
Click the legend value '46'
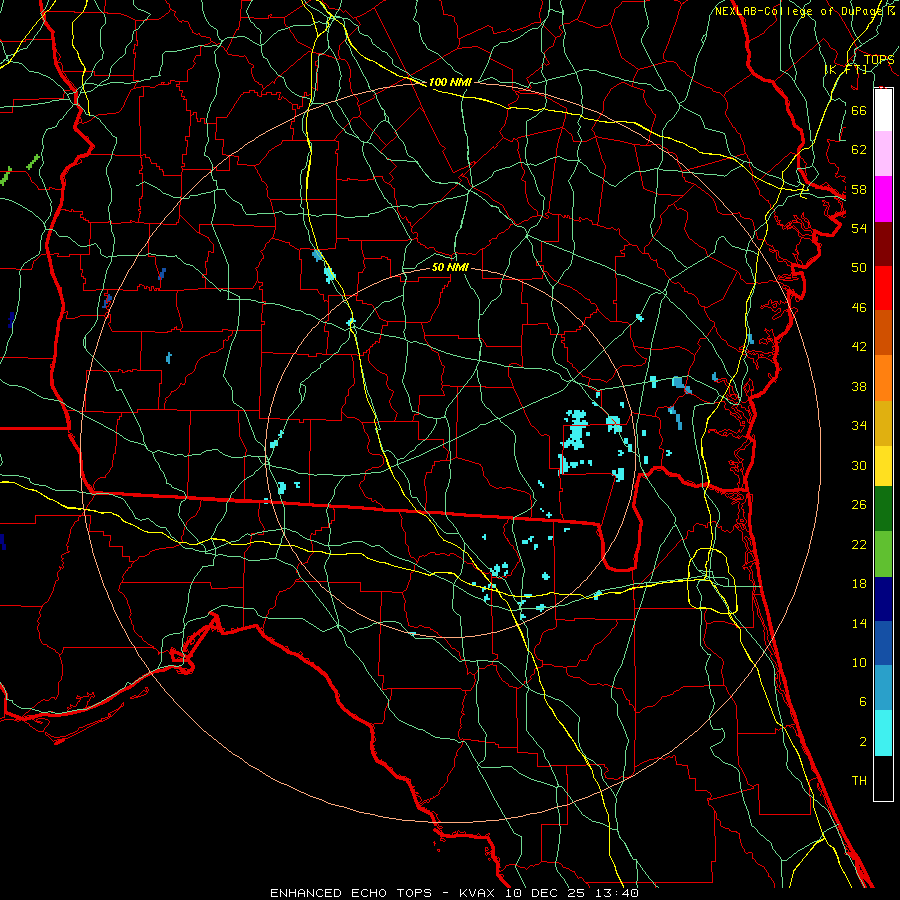(x=859, y=308)
